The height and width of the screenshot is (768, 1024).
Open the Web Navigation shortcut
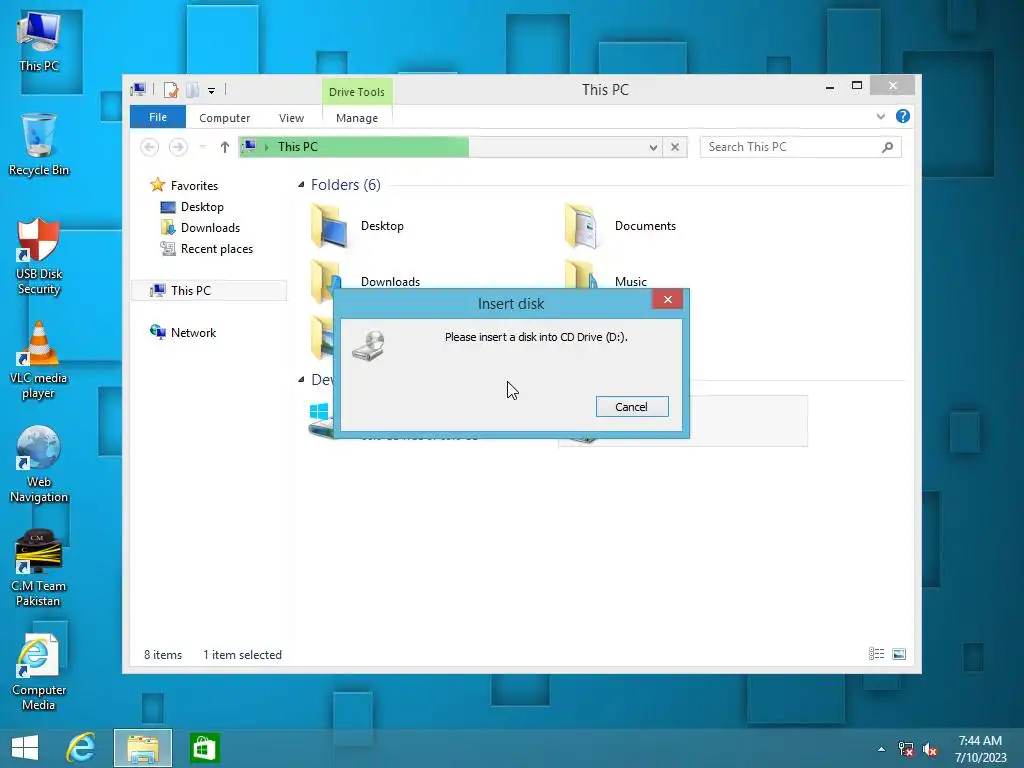pyautogui.click(x=39, y=464)
